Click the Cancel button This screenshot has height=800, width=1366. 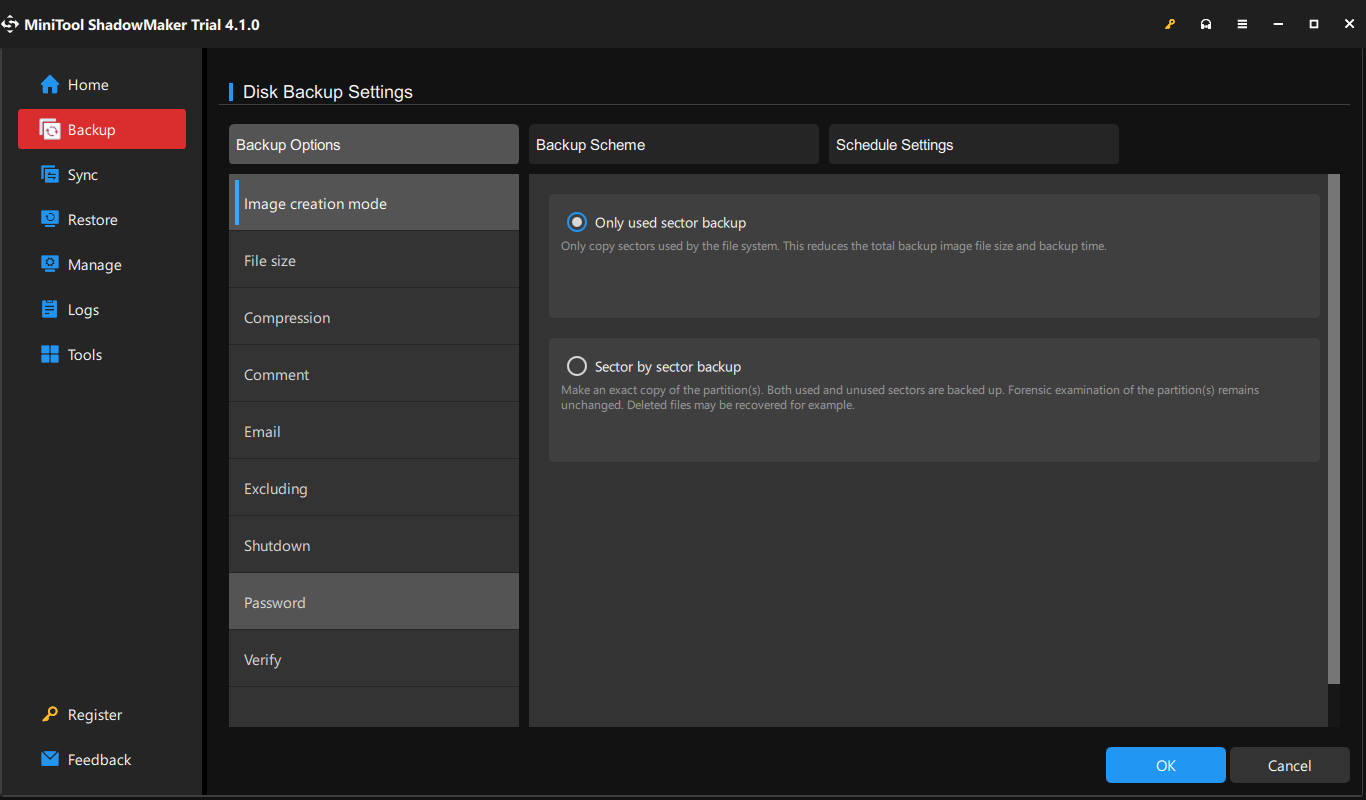pyautogui.click(x=1290, y=765)
